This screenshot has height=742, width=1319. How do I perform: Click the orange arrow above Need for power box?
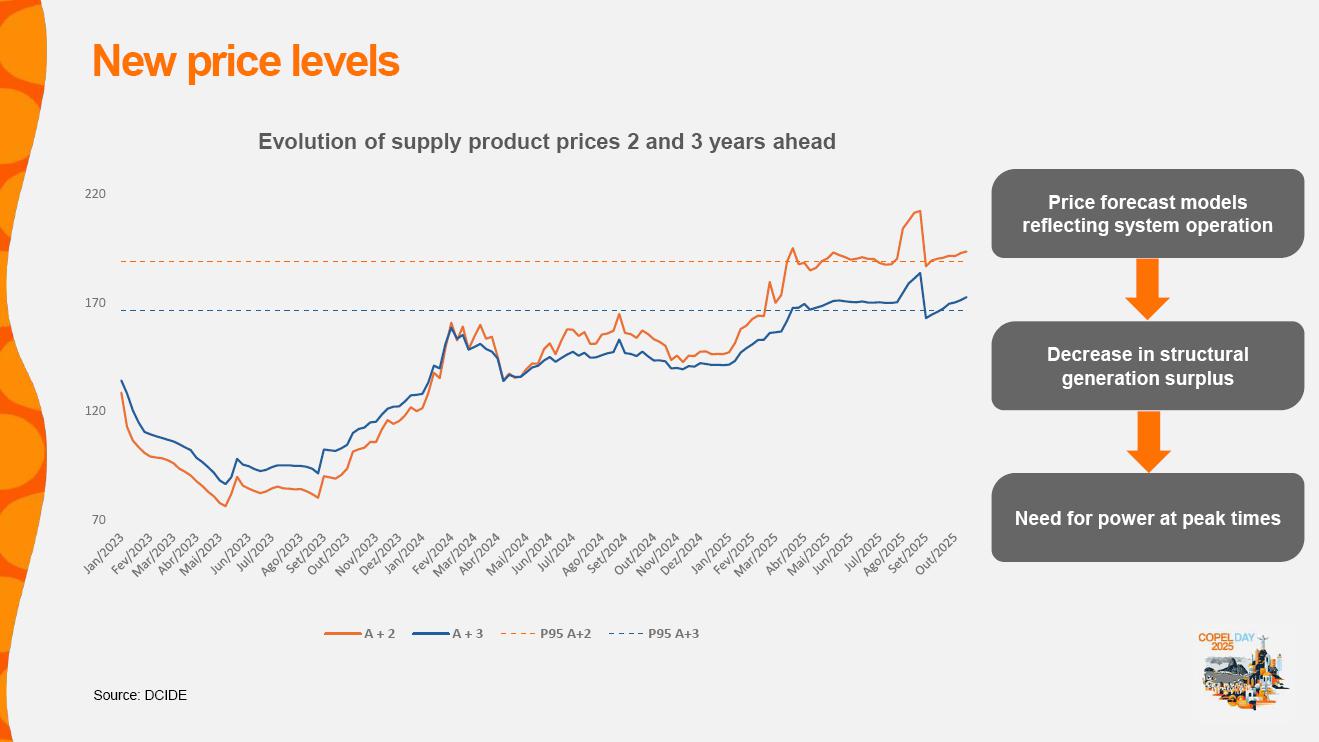tap(1147, 441)
